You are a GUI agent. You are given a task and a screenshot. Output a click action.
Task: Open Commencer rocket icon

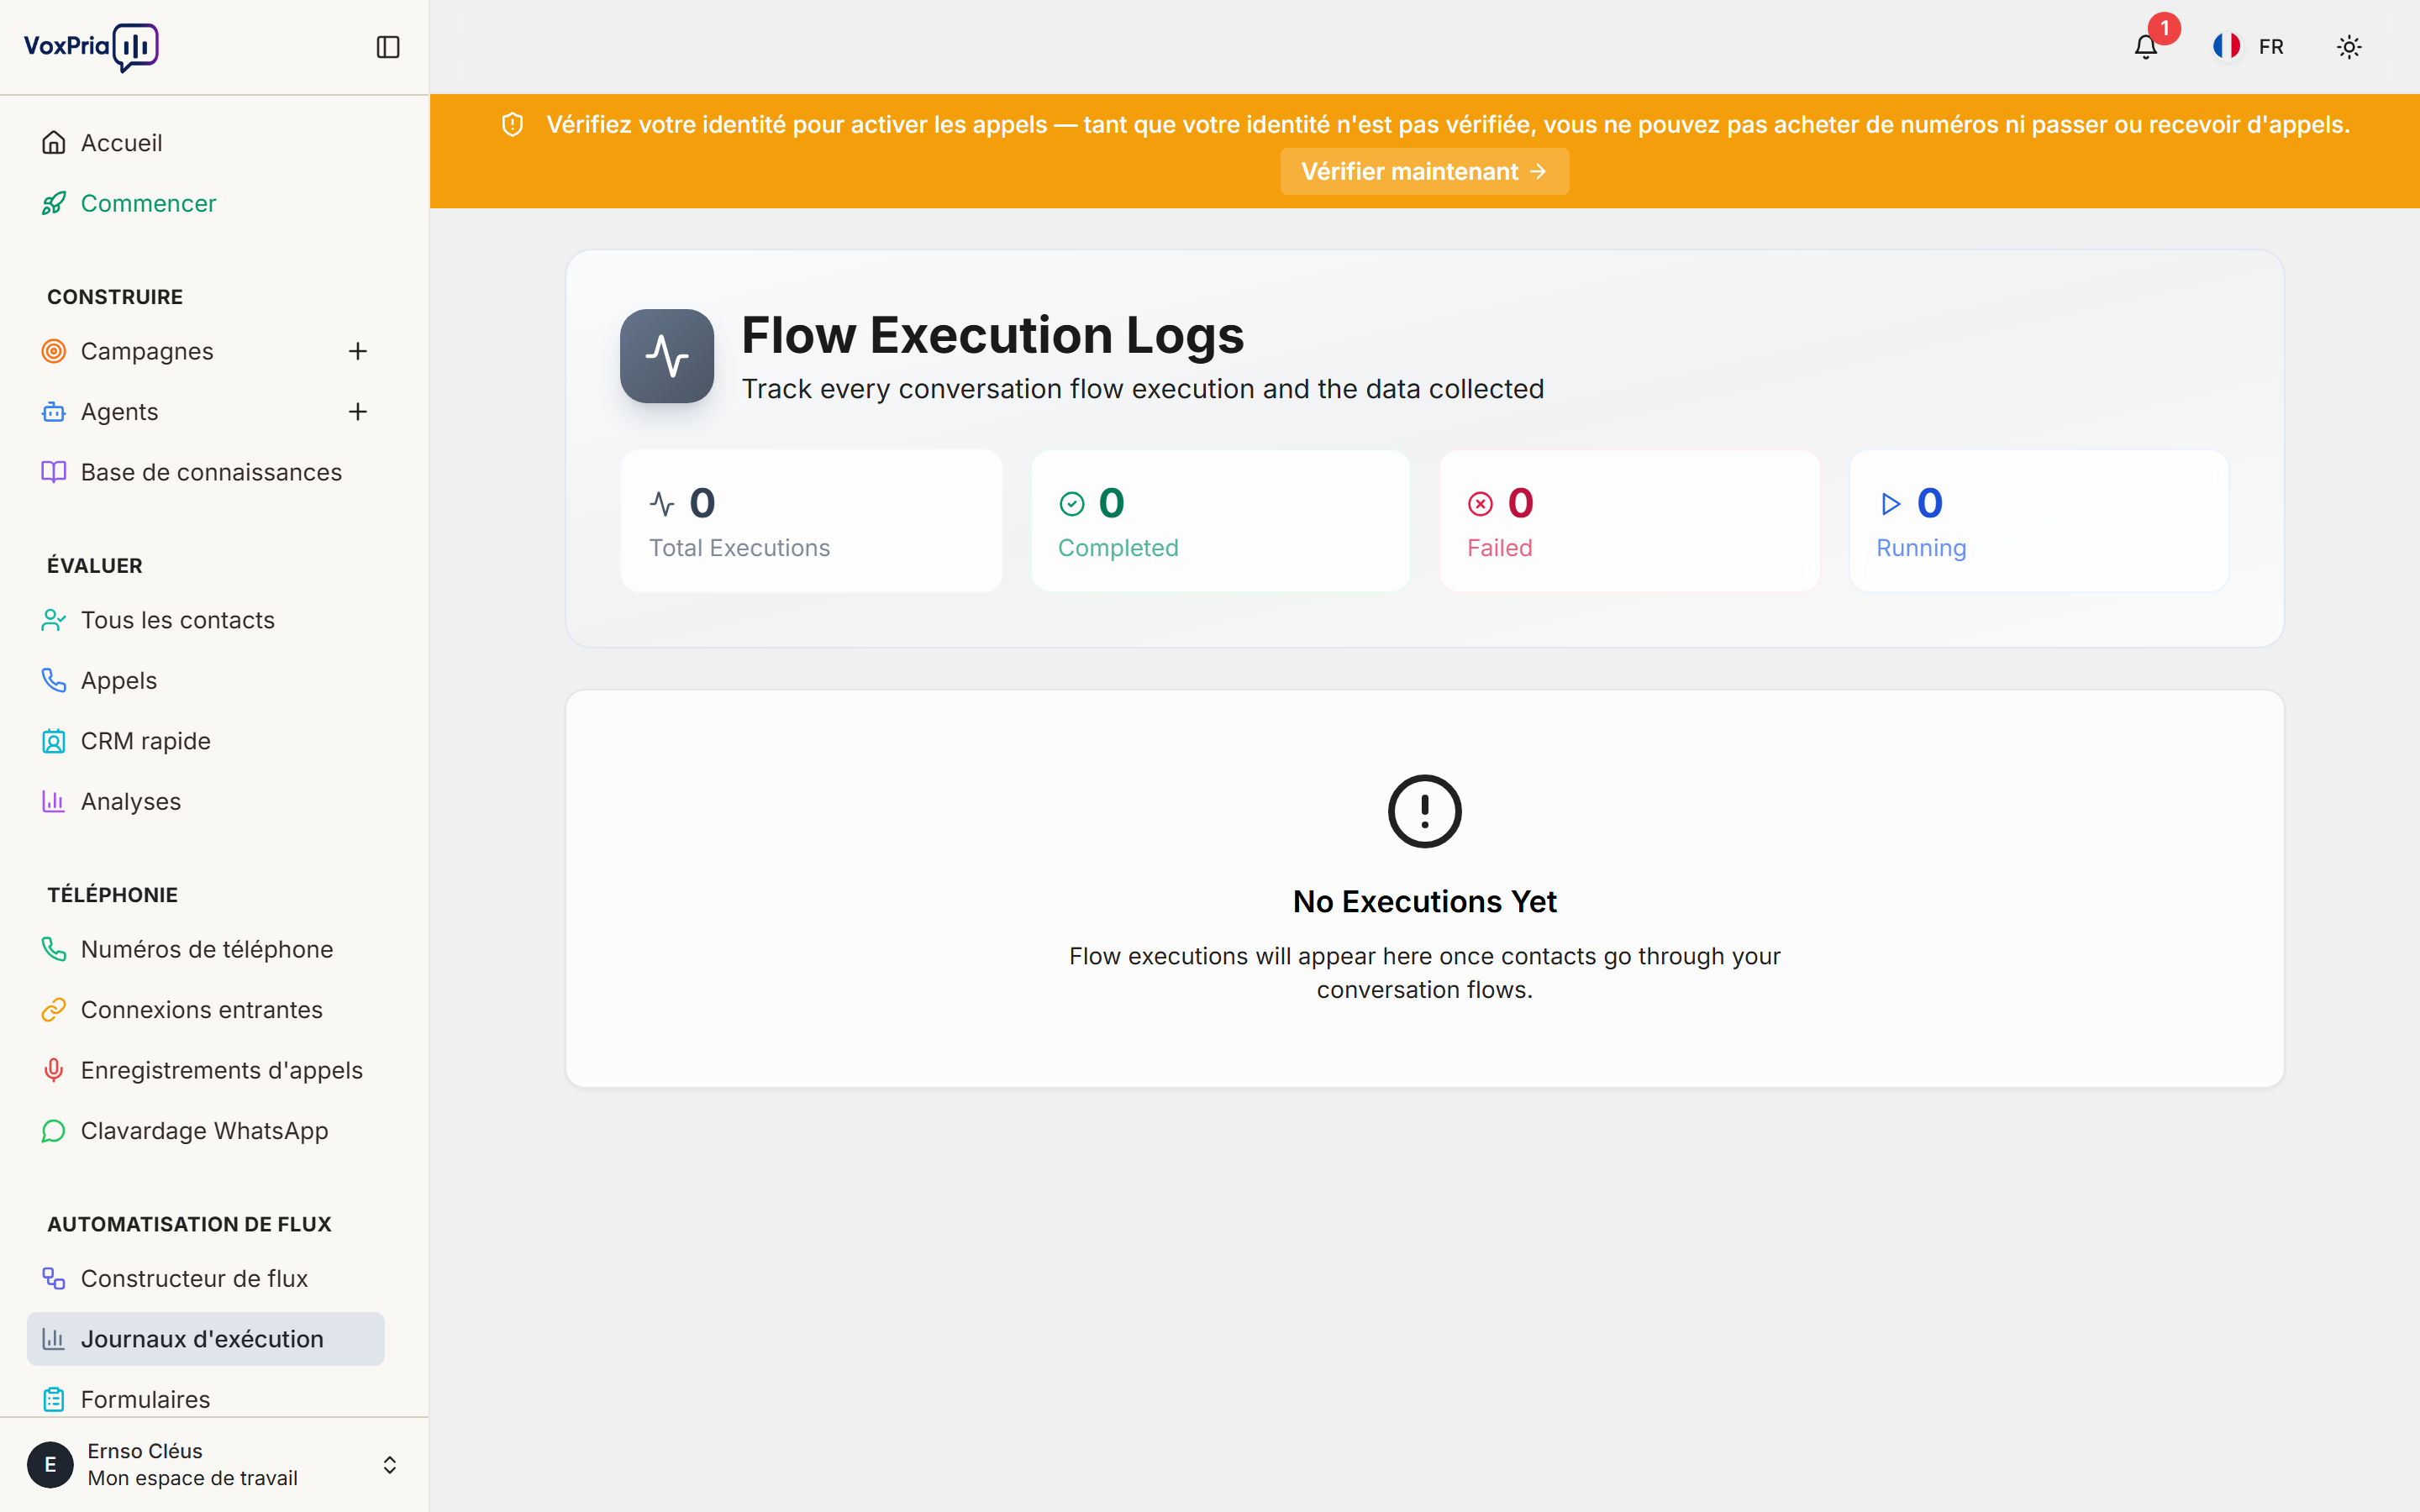[54, 203]
